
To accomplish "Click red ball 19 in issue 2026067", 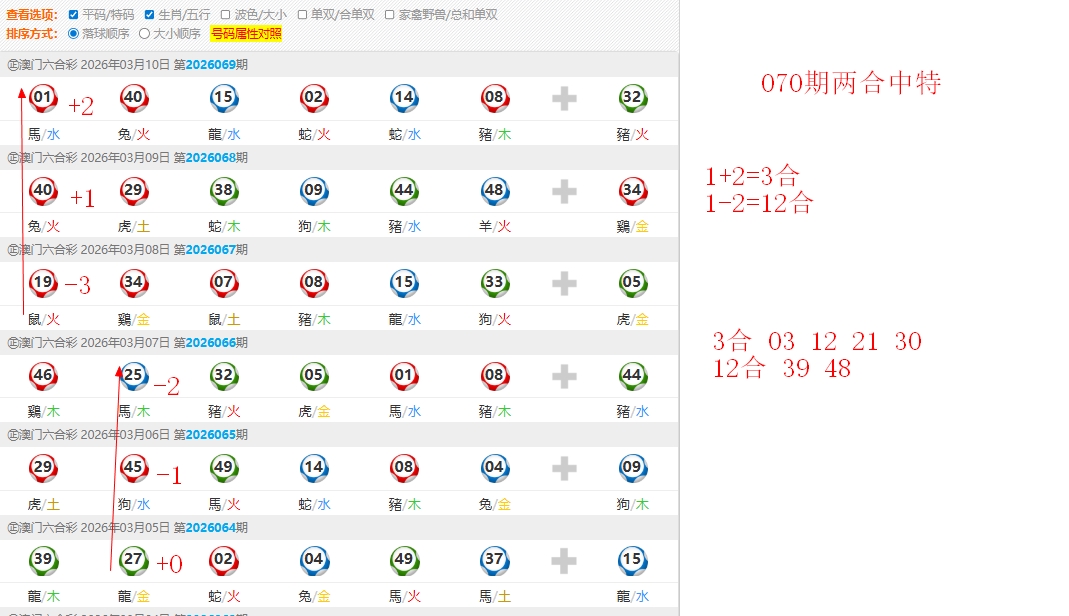I will 43,283.
